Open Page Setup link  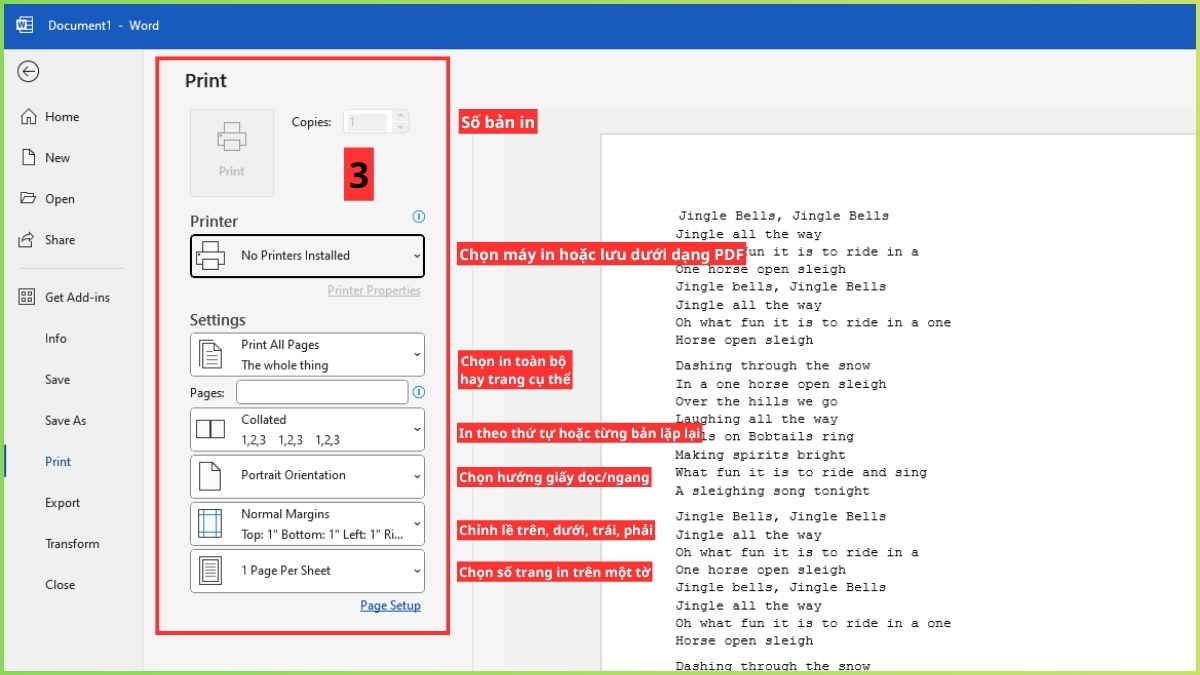[x=390, y=605]
